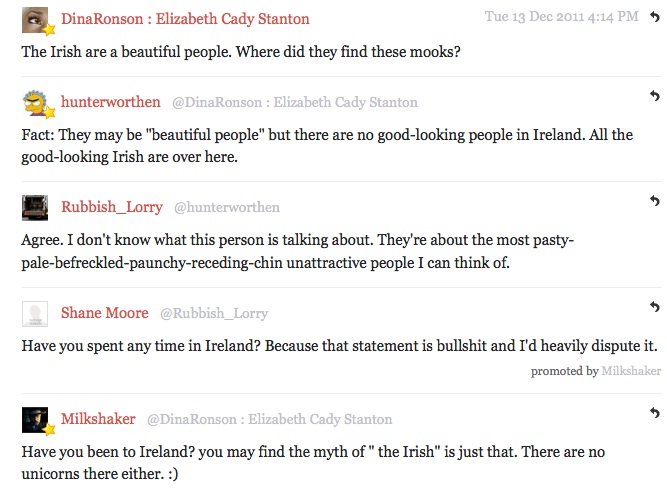Image resolution: width=667 pixels, height=489 pixels.
Task: Click DinaRonson's avatar image
Action: 34,19
